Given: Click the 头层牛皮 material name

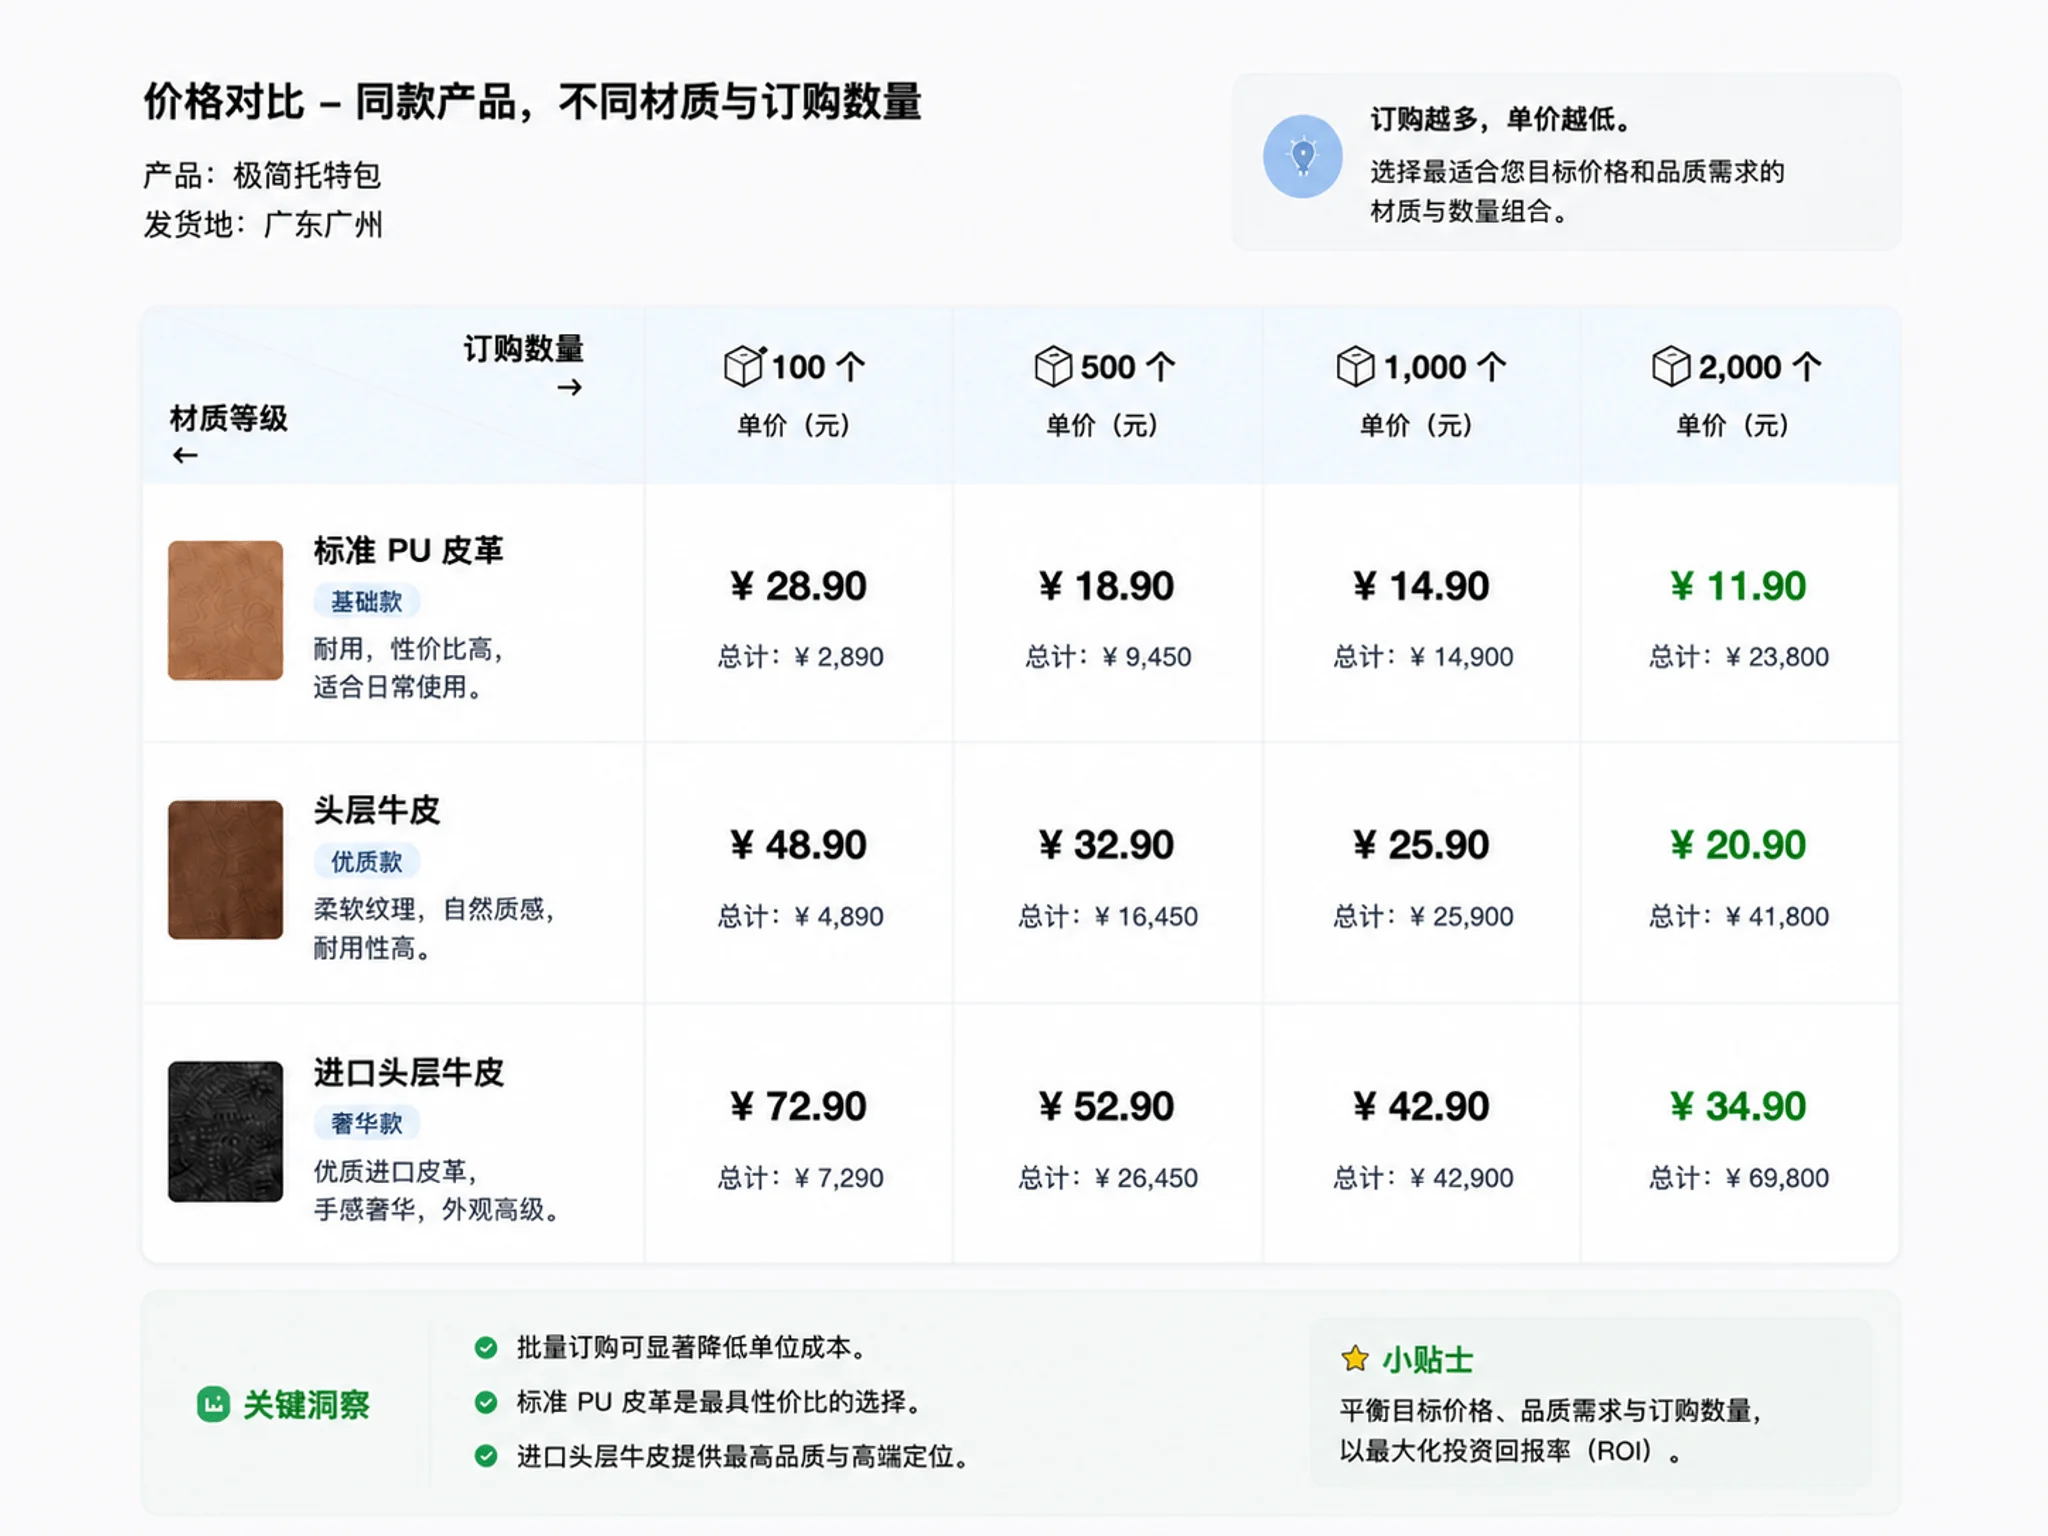Looking at the screenshot, I should coord(377,810).
